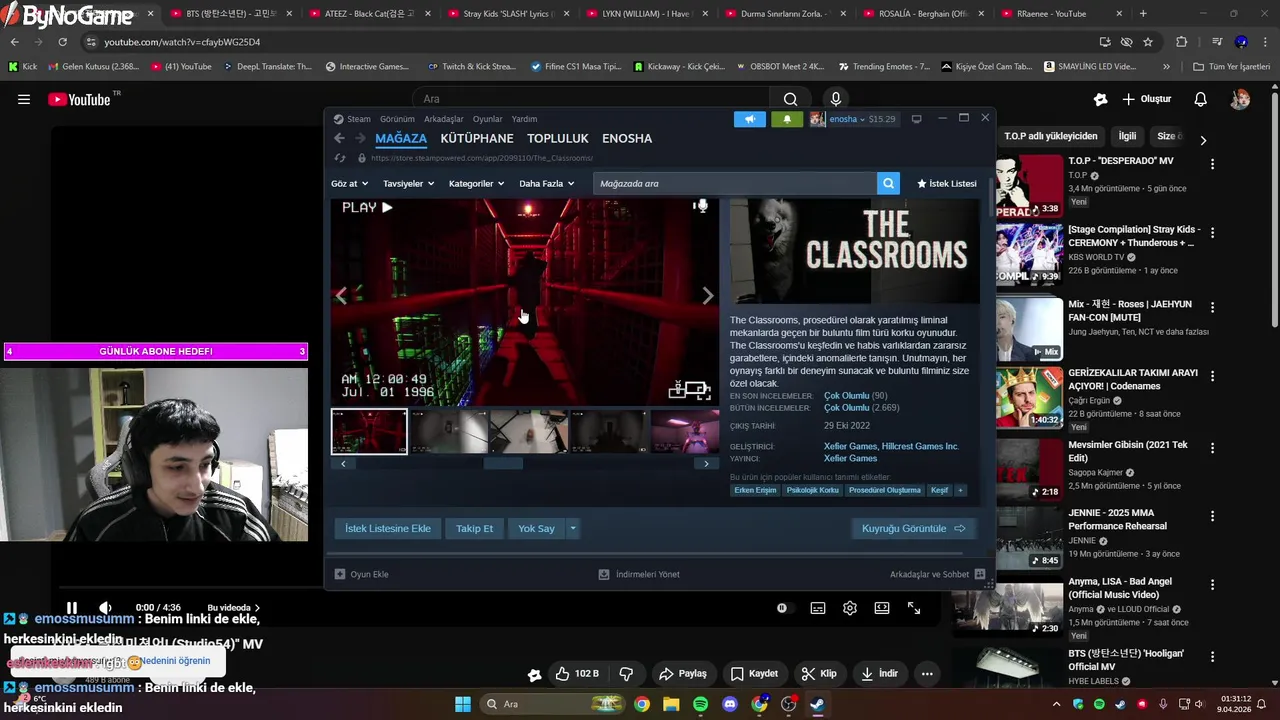The image size is (1280, 720).
Task: Expand the Göz at store menu
Action: 349,184
